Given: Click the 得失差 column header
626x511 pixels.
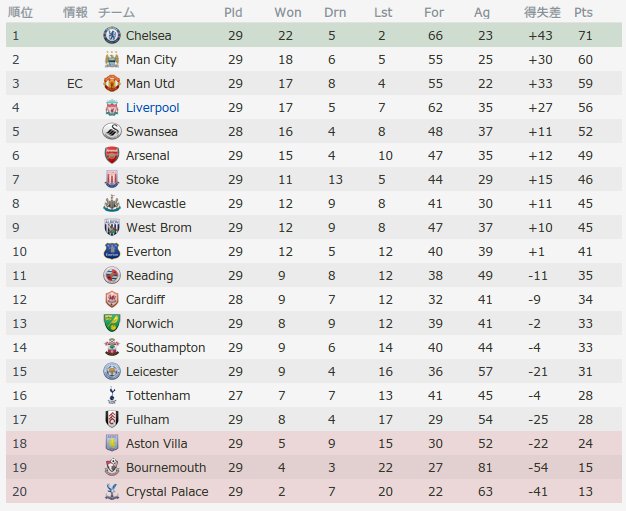Looking at the screenshot, I should pos(542,12).
